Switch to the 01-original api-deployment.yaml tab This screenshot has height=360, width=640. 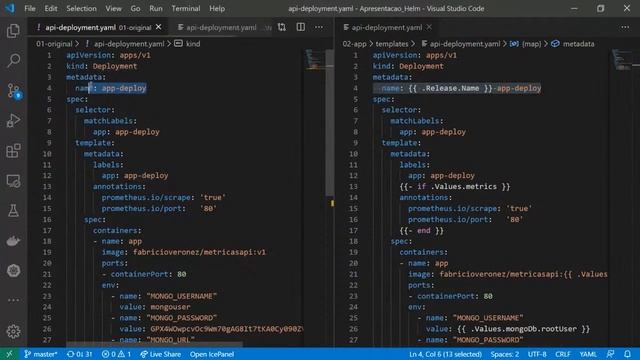tap(98, 27)
